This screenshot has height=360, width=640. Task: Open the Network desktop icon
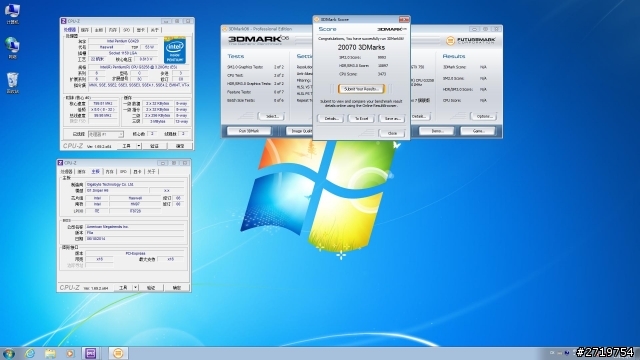tap(12, 48)
